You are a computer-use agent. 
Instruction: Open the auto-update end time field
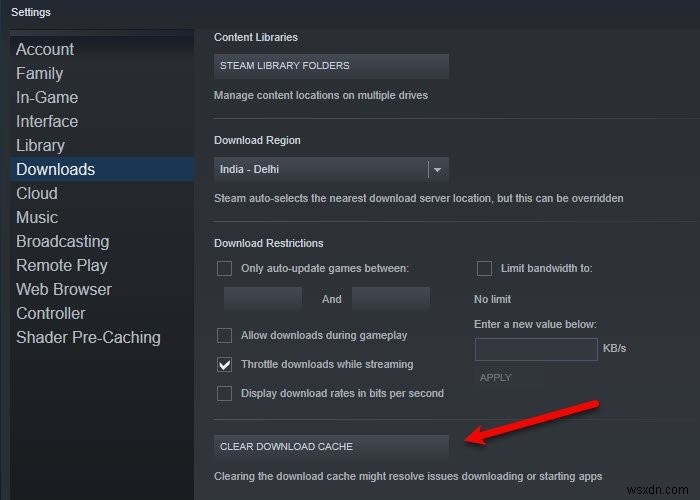click(x=391, y=299)
